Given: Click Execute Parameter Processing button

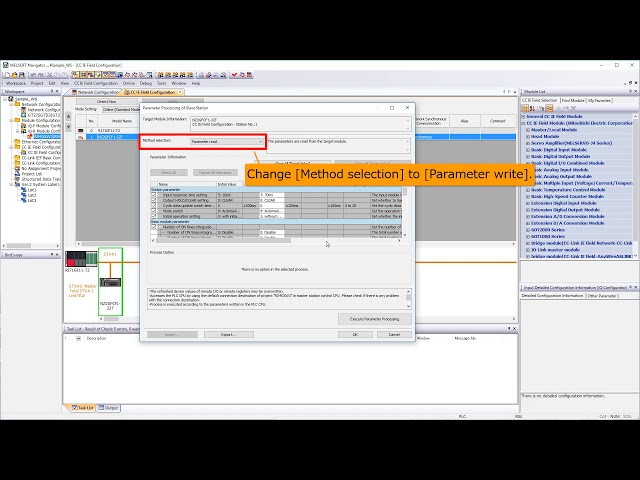Looking at the screenshot, I should point(375,319).
